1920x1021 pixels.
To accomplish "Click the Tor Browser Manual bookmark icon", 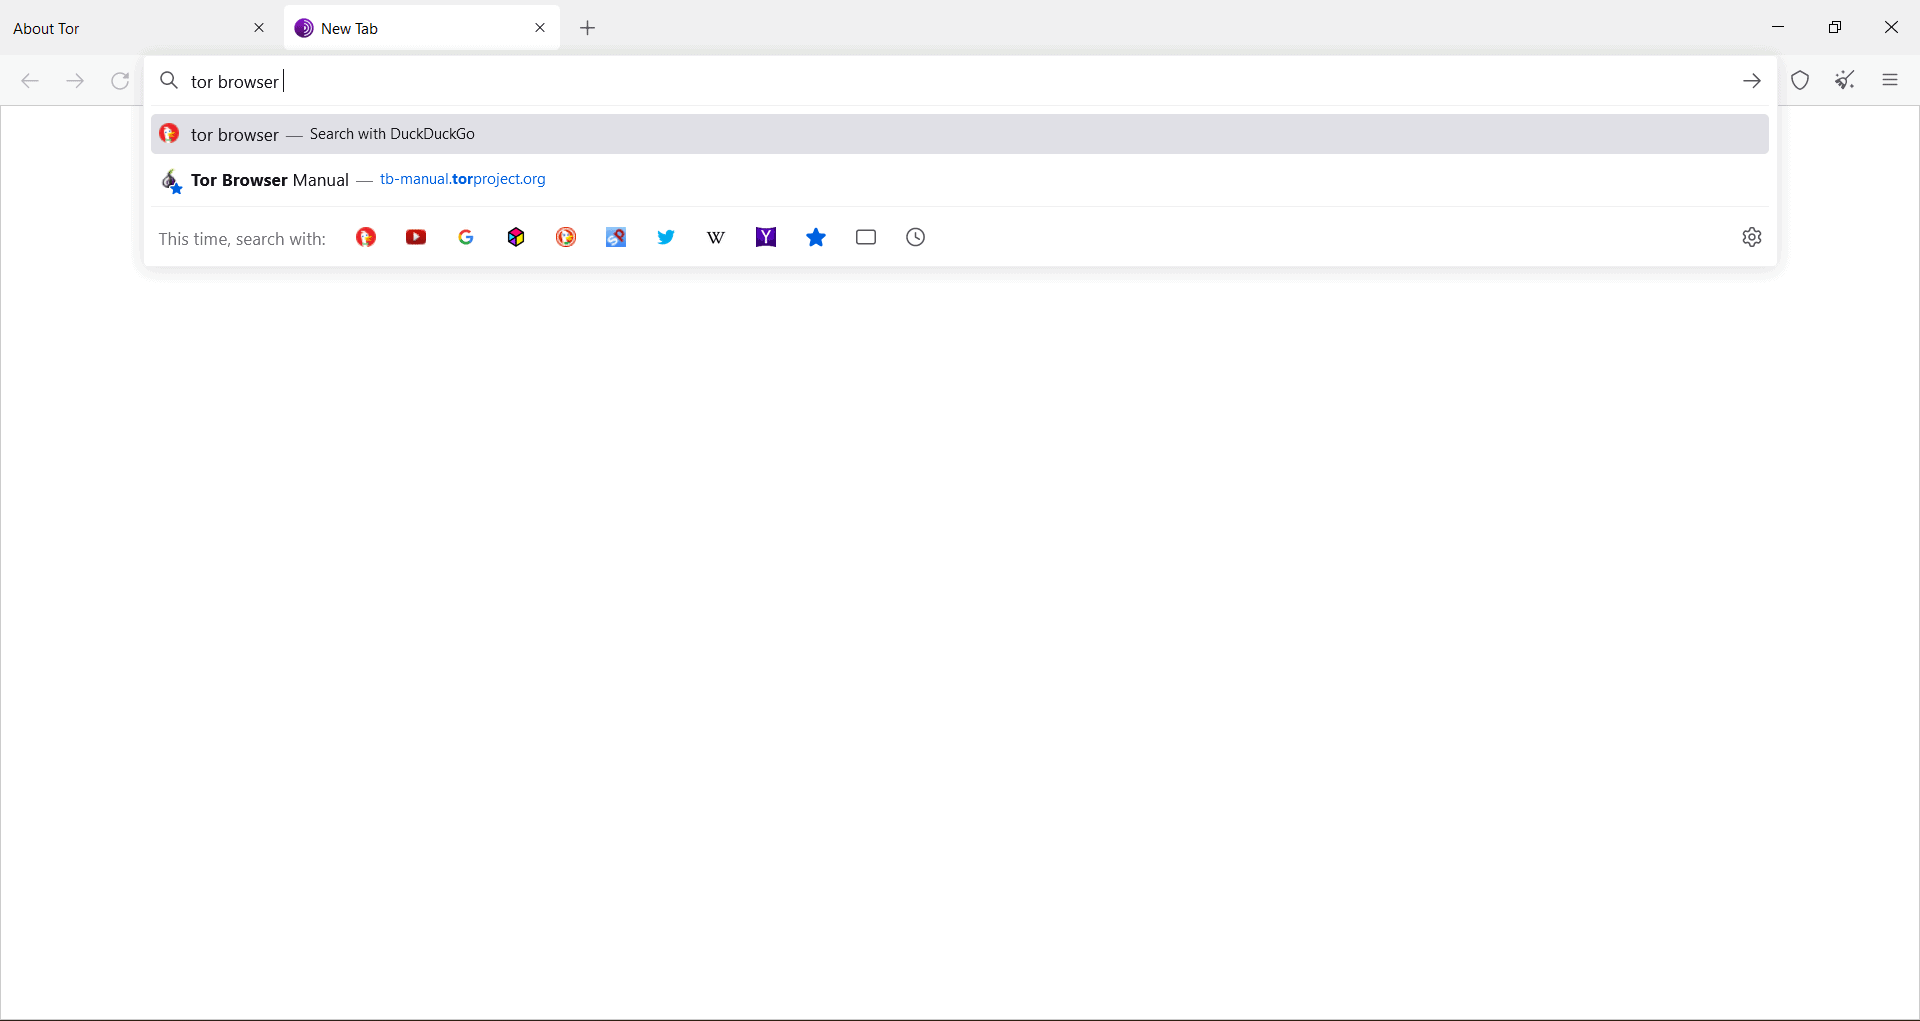I will (x=171, y=181).
